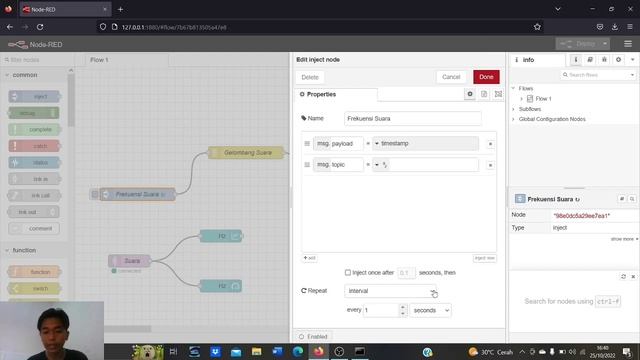
Task: Delete the inject node
Action: (310, 77)
